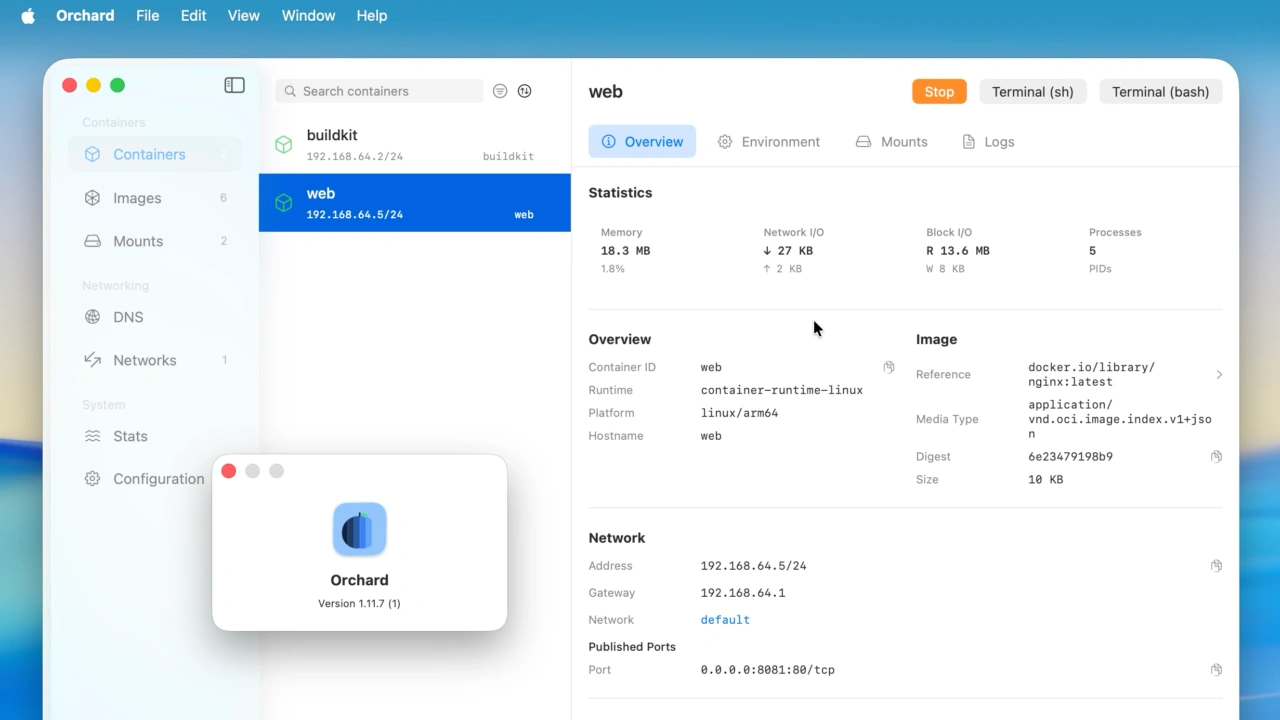The height and width of the screenshot is (720, 1280).
Task: Click the filter containers icon
Action: click(500, 91)
